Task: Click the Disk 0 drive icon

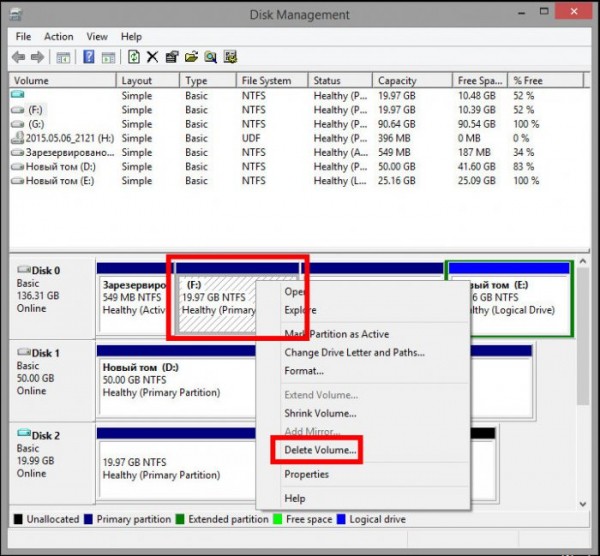Action: click(24, 269)
